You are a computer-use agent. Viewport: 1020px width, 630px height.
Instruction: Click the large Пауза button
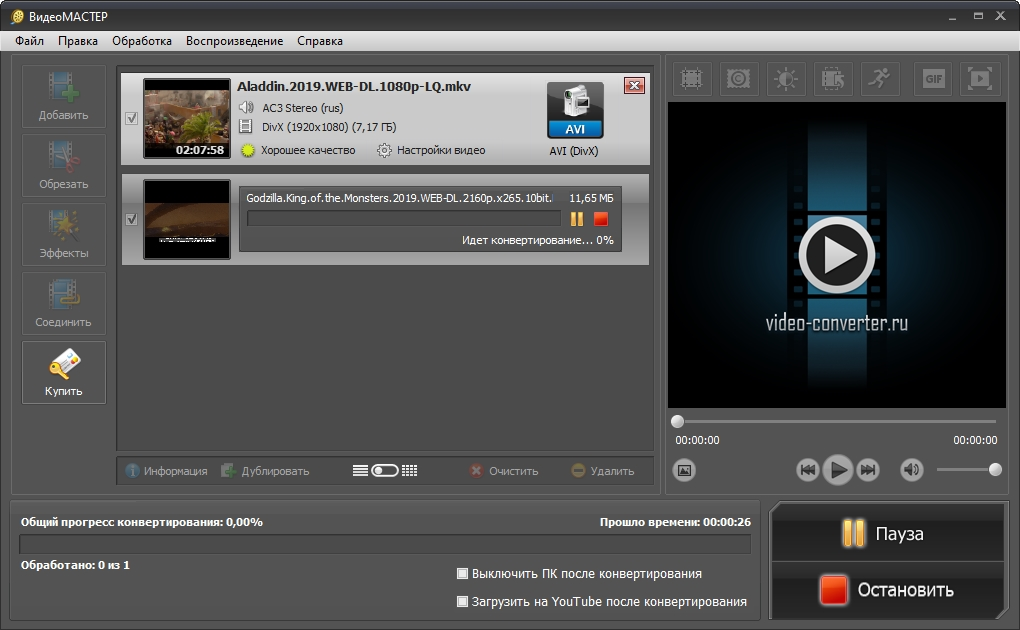click(x=888, y=533)
